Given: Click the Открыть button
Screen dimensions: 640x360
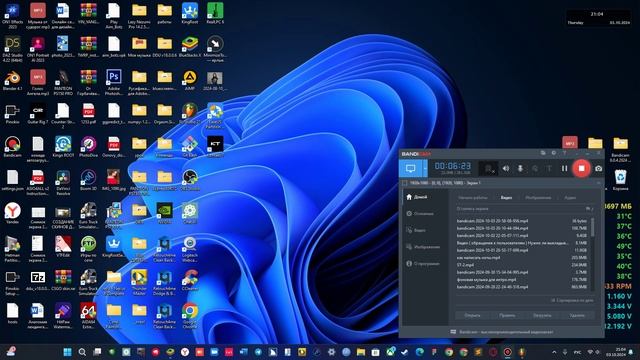Looking at the screenshot, I should [x=472, y=315].
